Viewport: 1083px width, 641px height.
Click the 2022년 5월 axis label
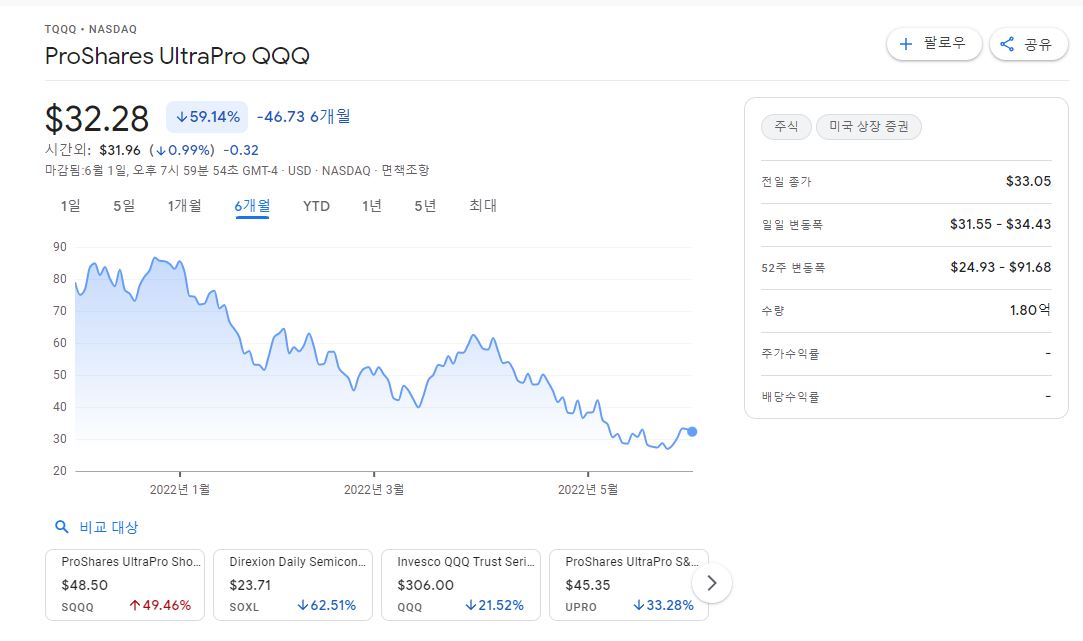click(x=588, y=489)
